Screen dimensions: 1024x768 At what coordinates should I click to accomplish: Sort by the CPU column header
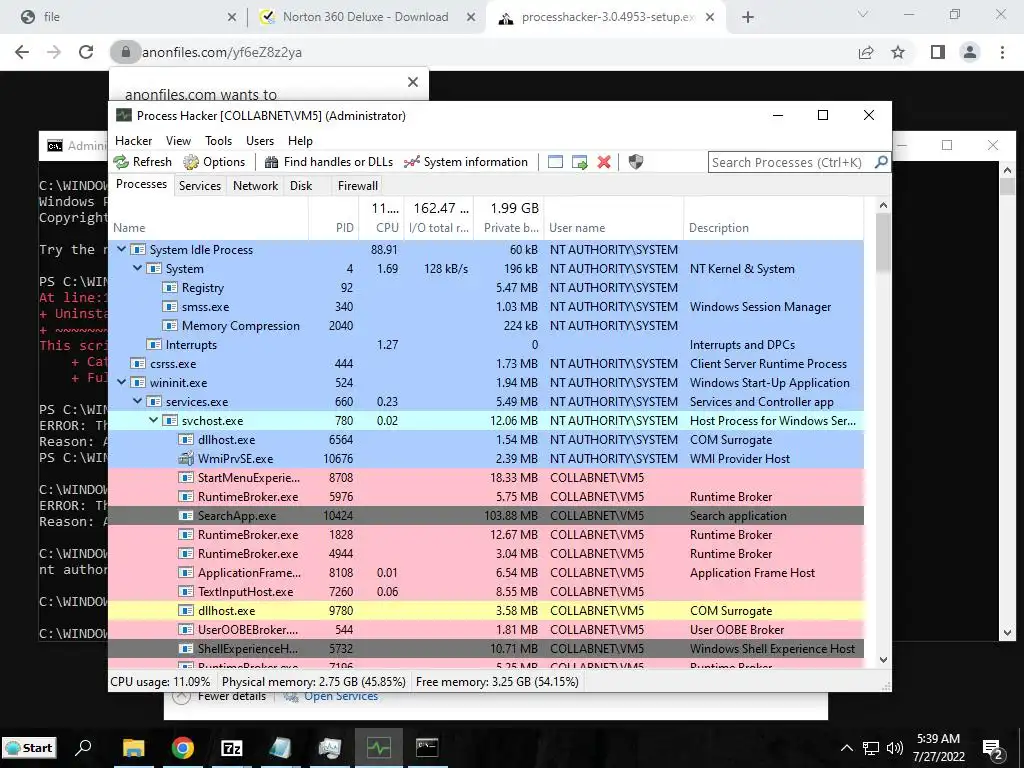coord(381,227)
